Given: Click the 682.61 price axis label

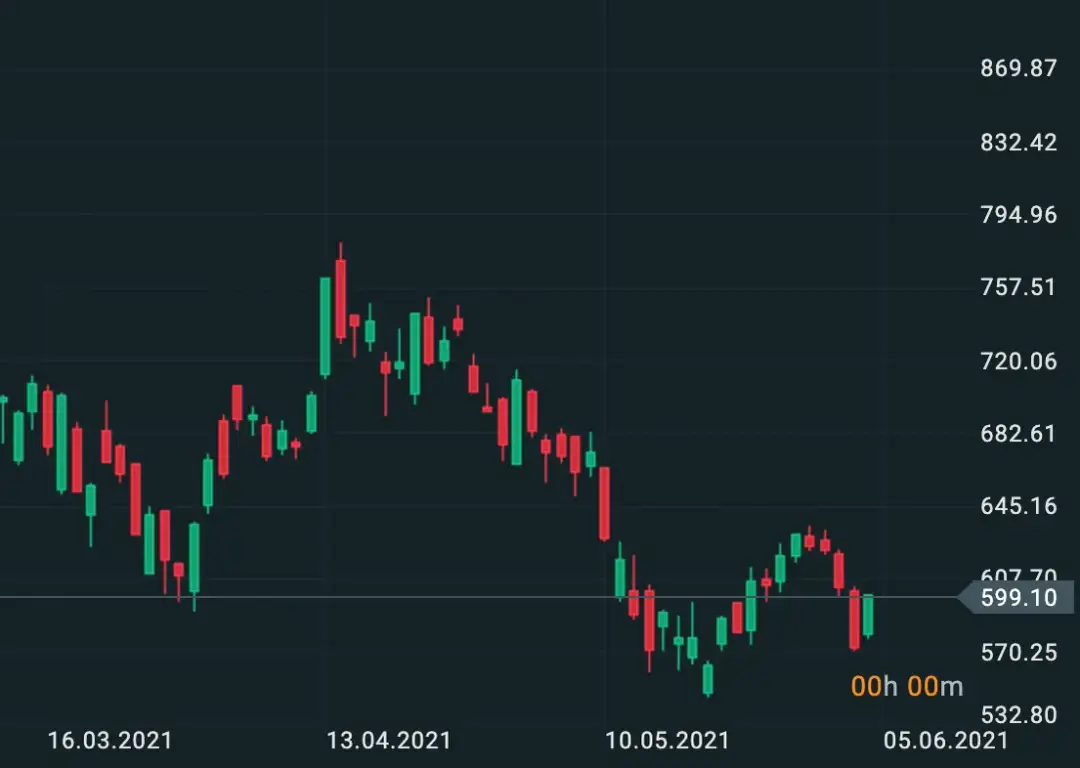Looking at the screenshot, I should [x=1019, y=434].
